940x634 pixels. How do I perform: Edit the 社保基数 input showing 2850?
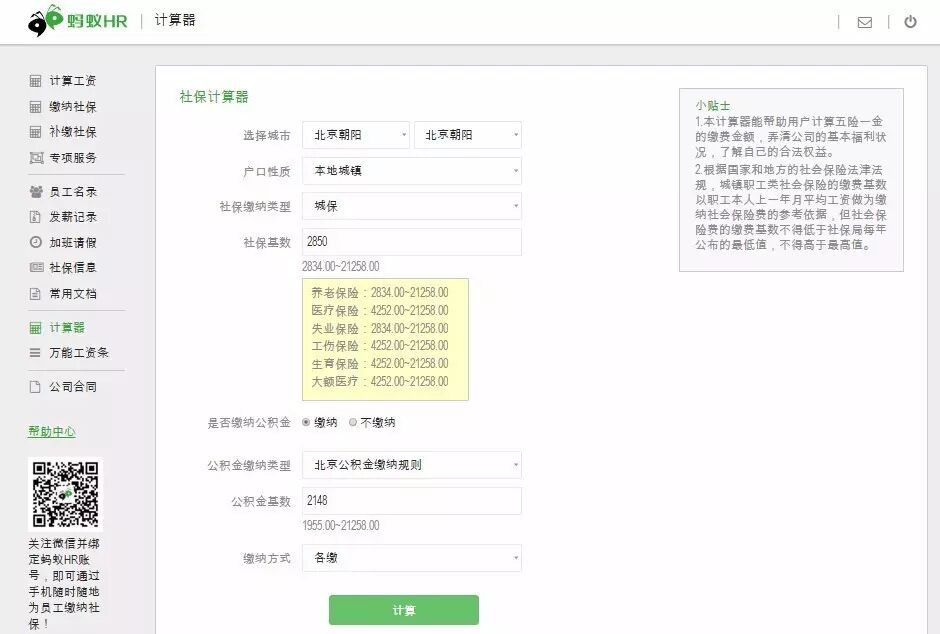tap(412, 242)
